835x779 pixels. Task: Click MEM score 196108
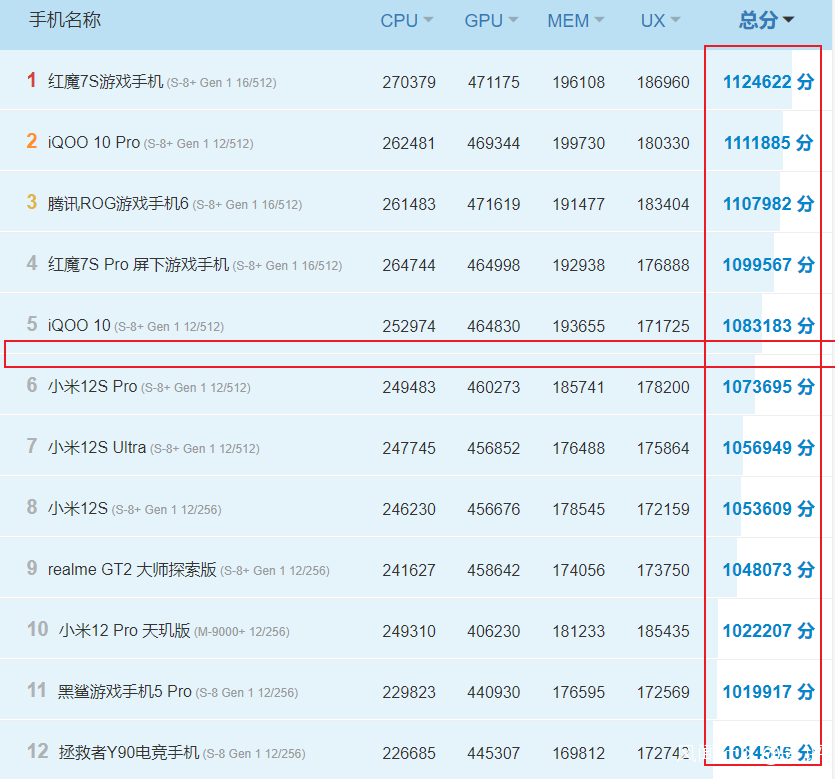click(578, 83)
